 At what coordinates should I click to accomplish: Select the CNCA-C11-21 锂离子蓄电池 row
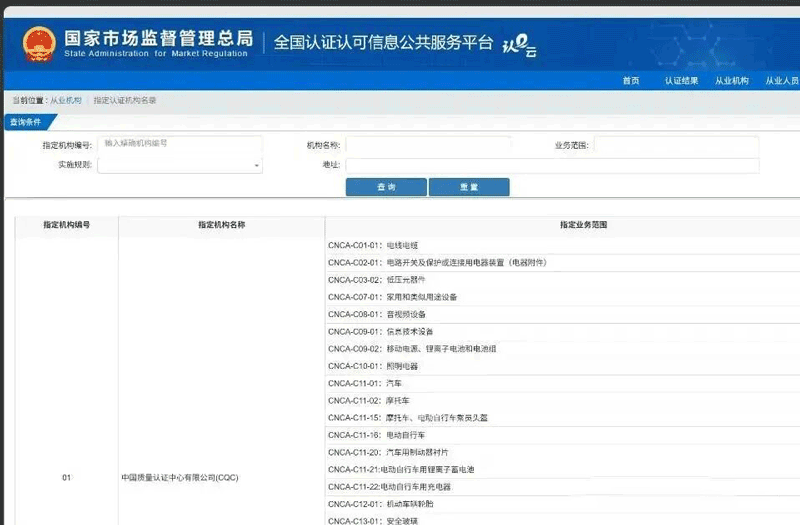(x=563, y=469)
